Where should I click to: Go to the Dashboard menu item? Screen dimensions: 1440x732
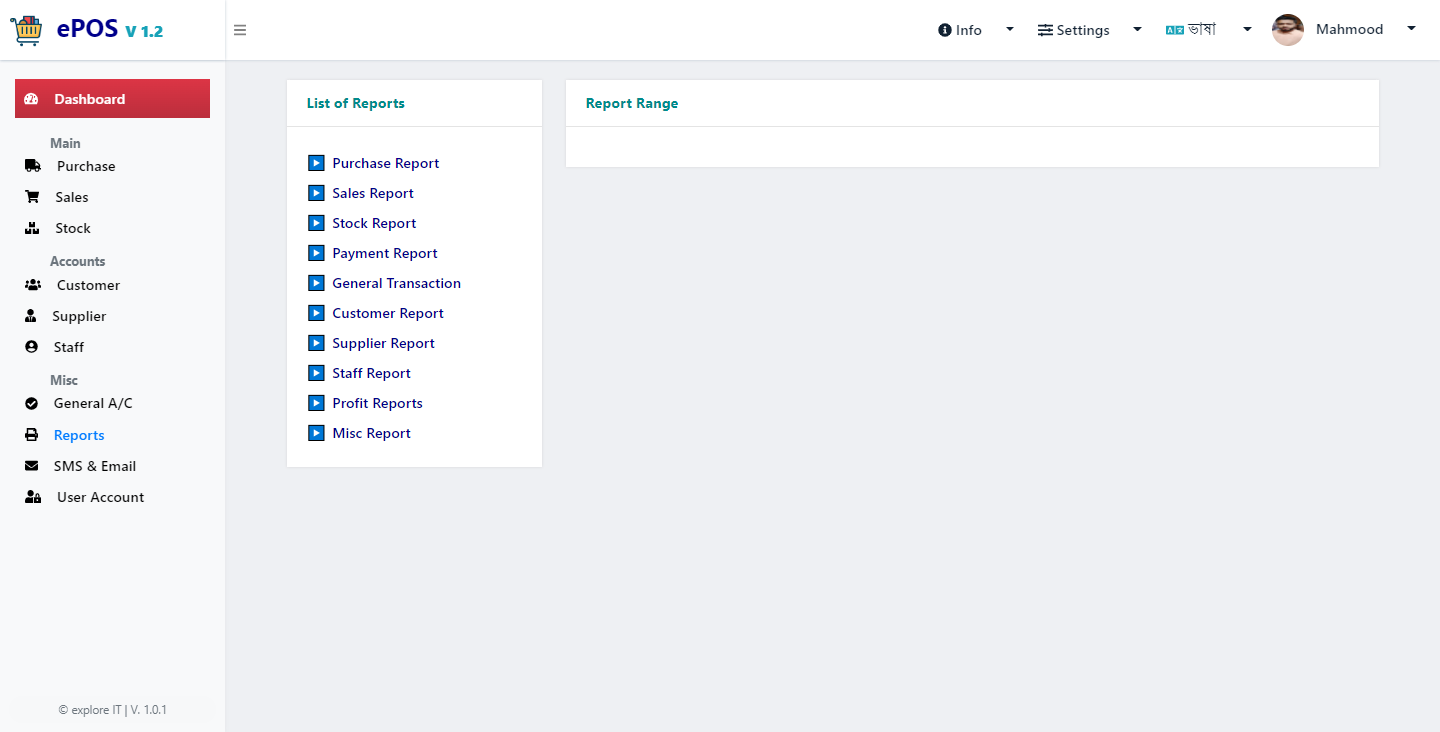point(112,99)
